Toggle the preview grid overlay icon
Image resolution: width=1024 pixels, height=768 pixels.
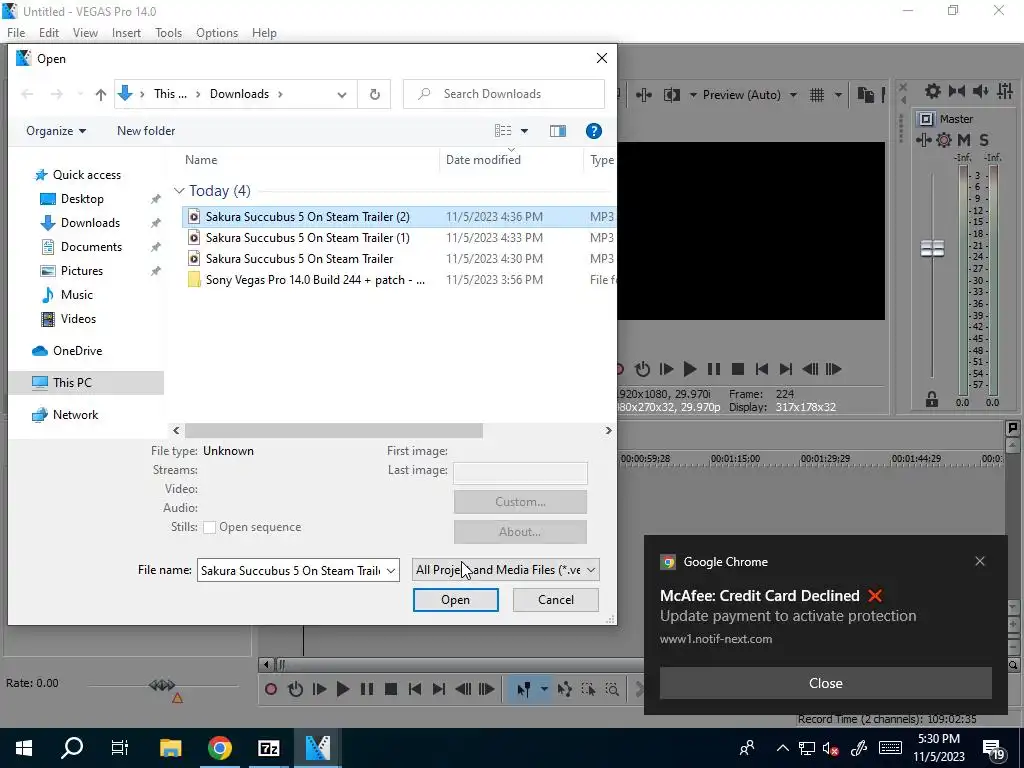pyautogui.click(x=816, y=95)
